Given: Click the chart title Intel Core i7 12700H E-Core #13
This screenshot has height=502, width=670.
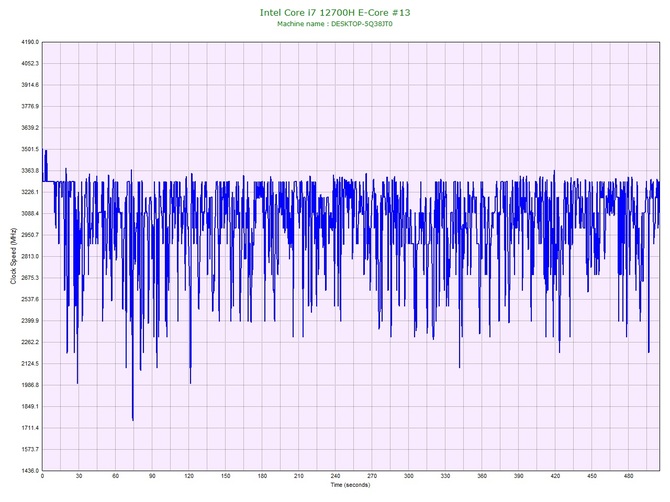Looking at the screenshot, I should (x=335, y=12).
